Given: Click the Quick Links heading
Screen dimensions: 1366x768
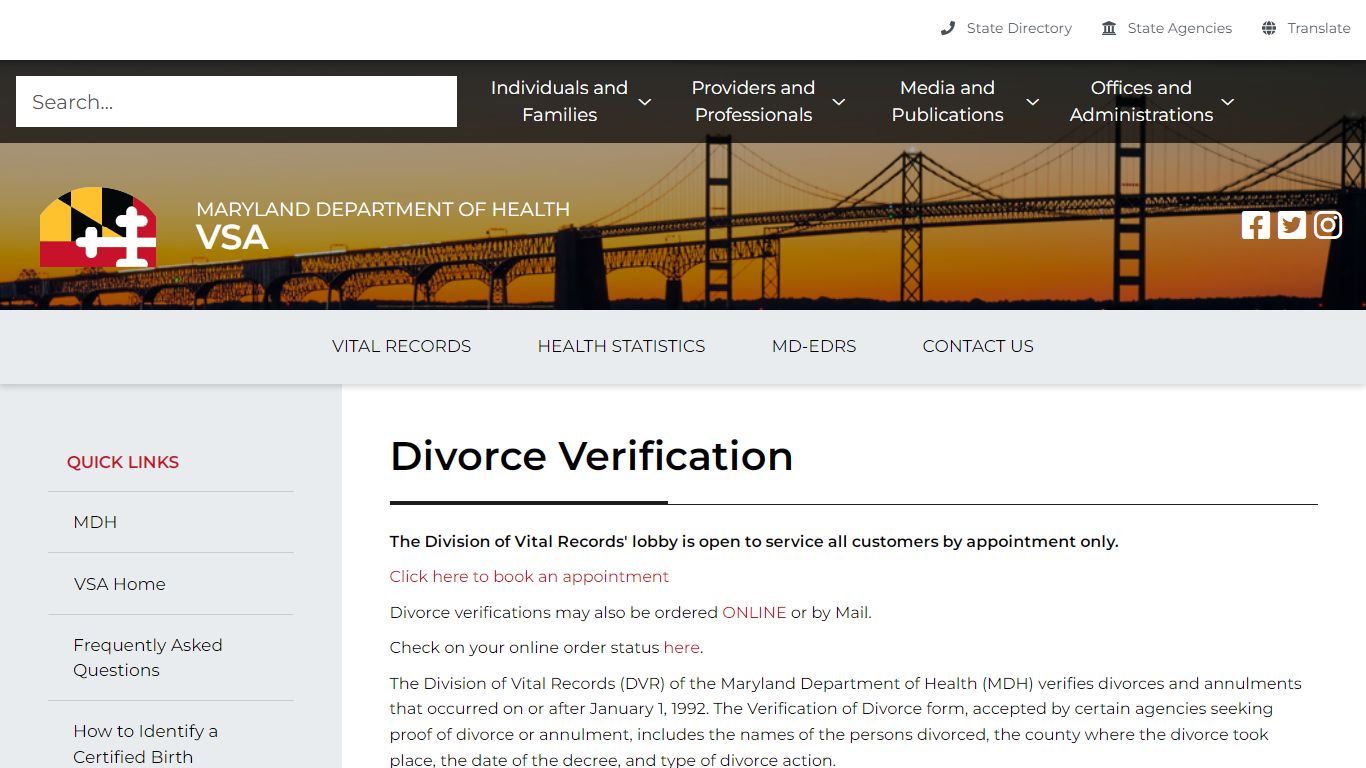Looking at the screenshot, I should (x=123, y=462).
